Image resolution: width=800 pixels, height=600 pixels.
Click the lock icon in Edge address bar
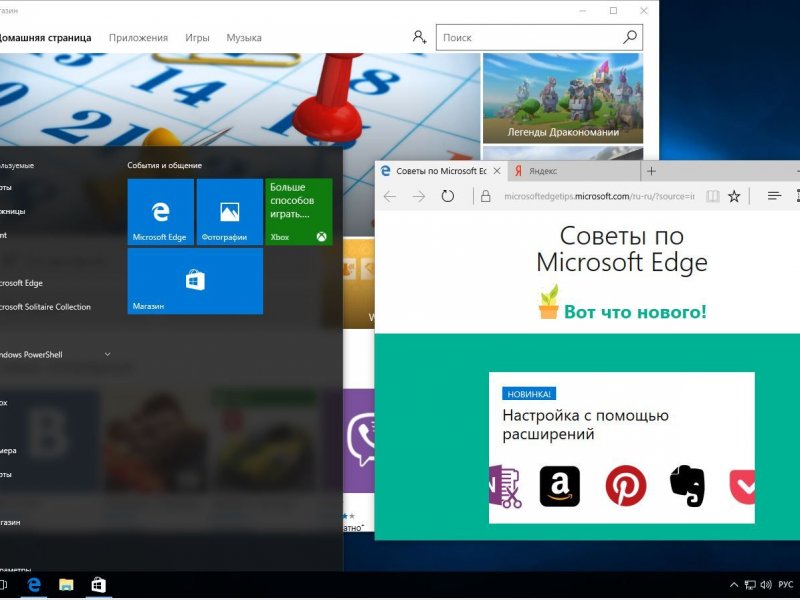coord(486,196)
